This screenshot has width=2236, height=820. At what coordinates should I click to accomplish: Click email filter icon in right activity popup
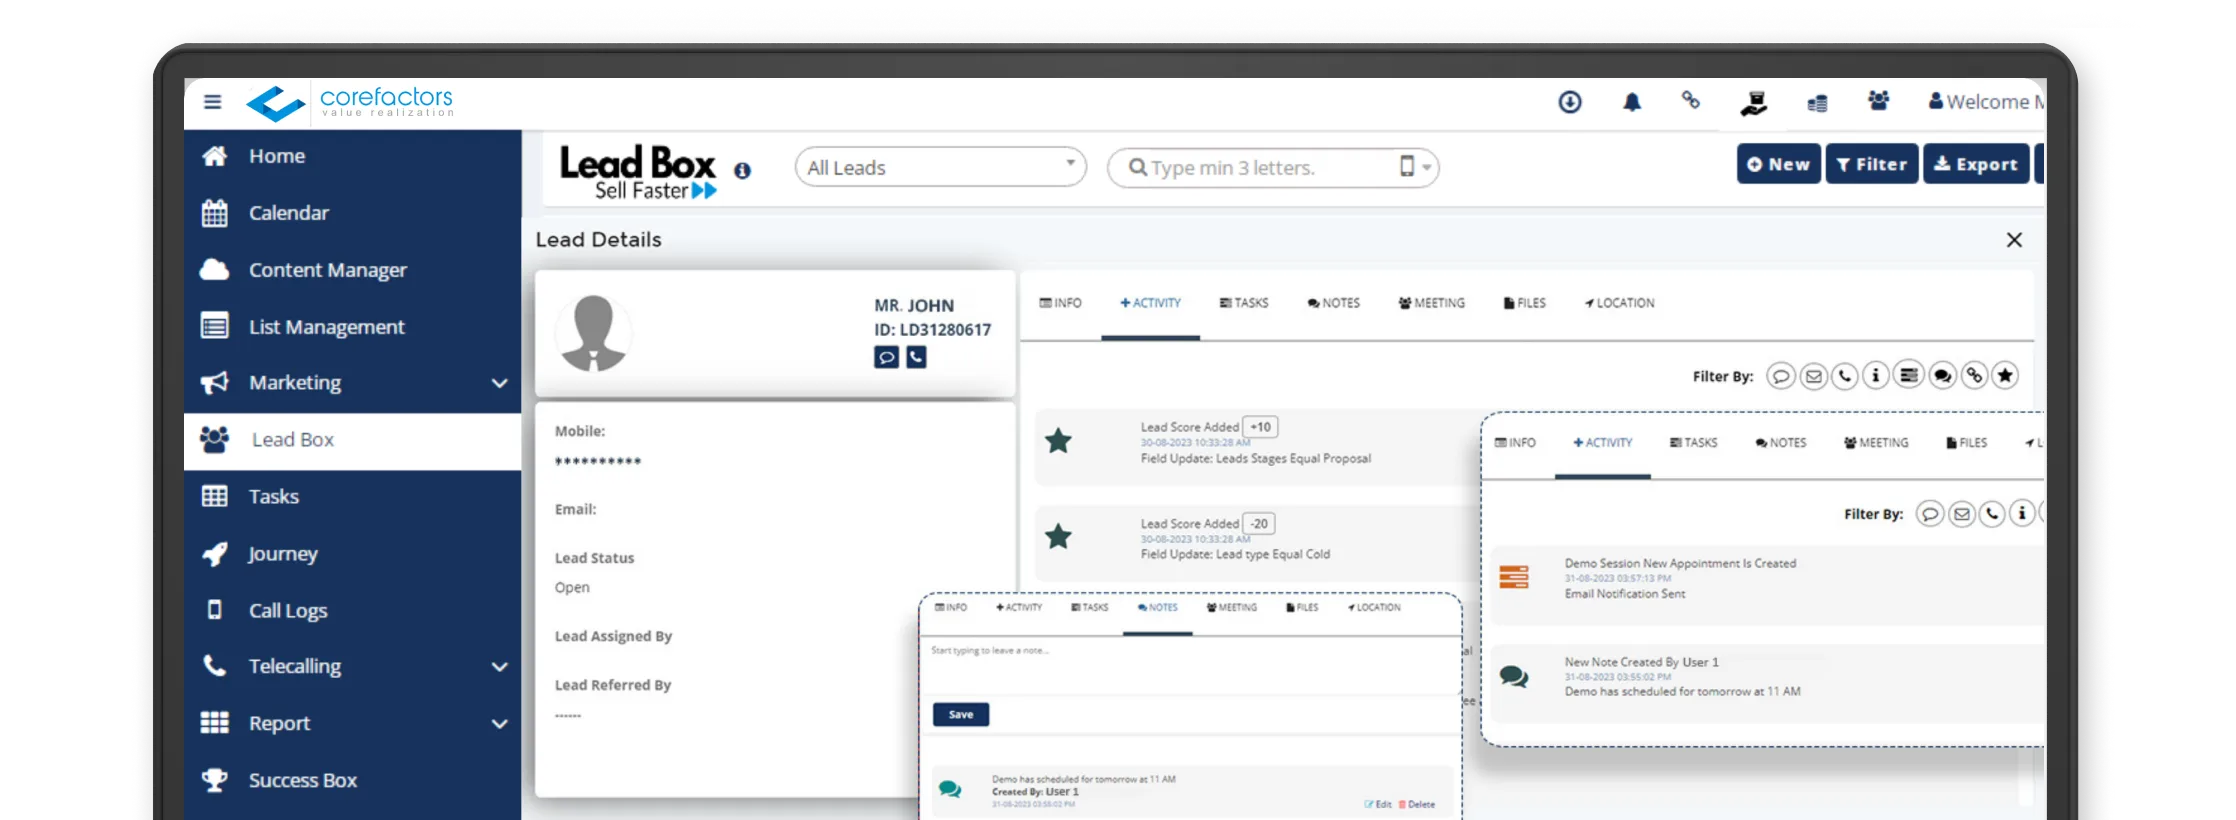point(1962,514)
